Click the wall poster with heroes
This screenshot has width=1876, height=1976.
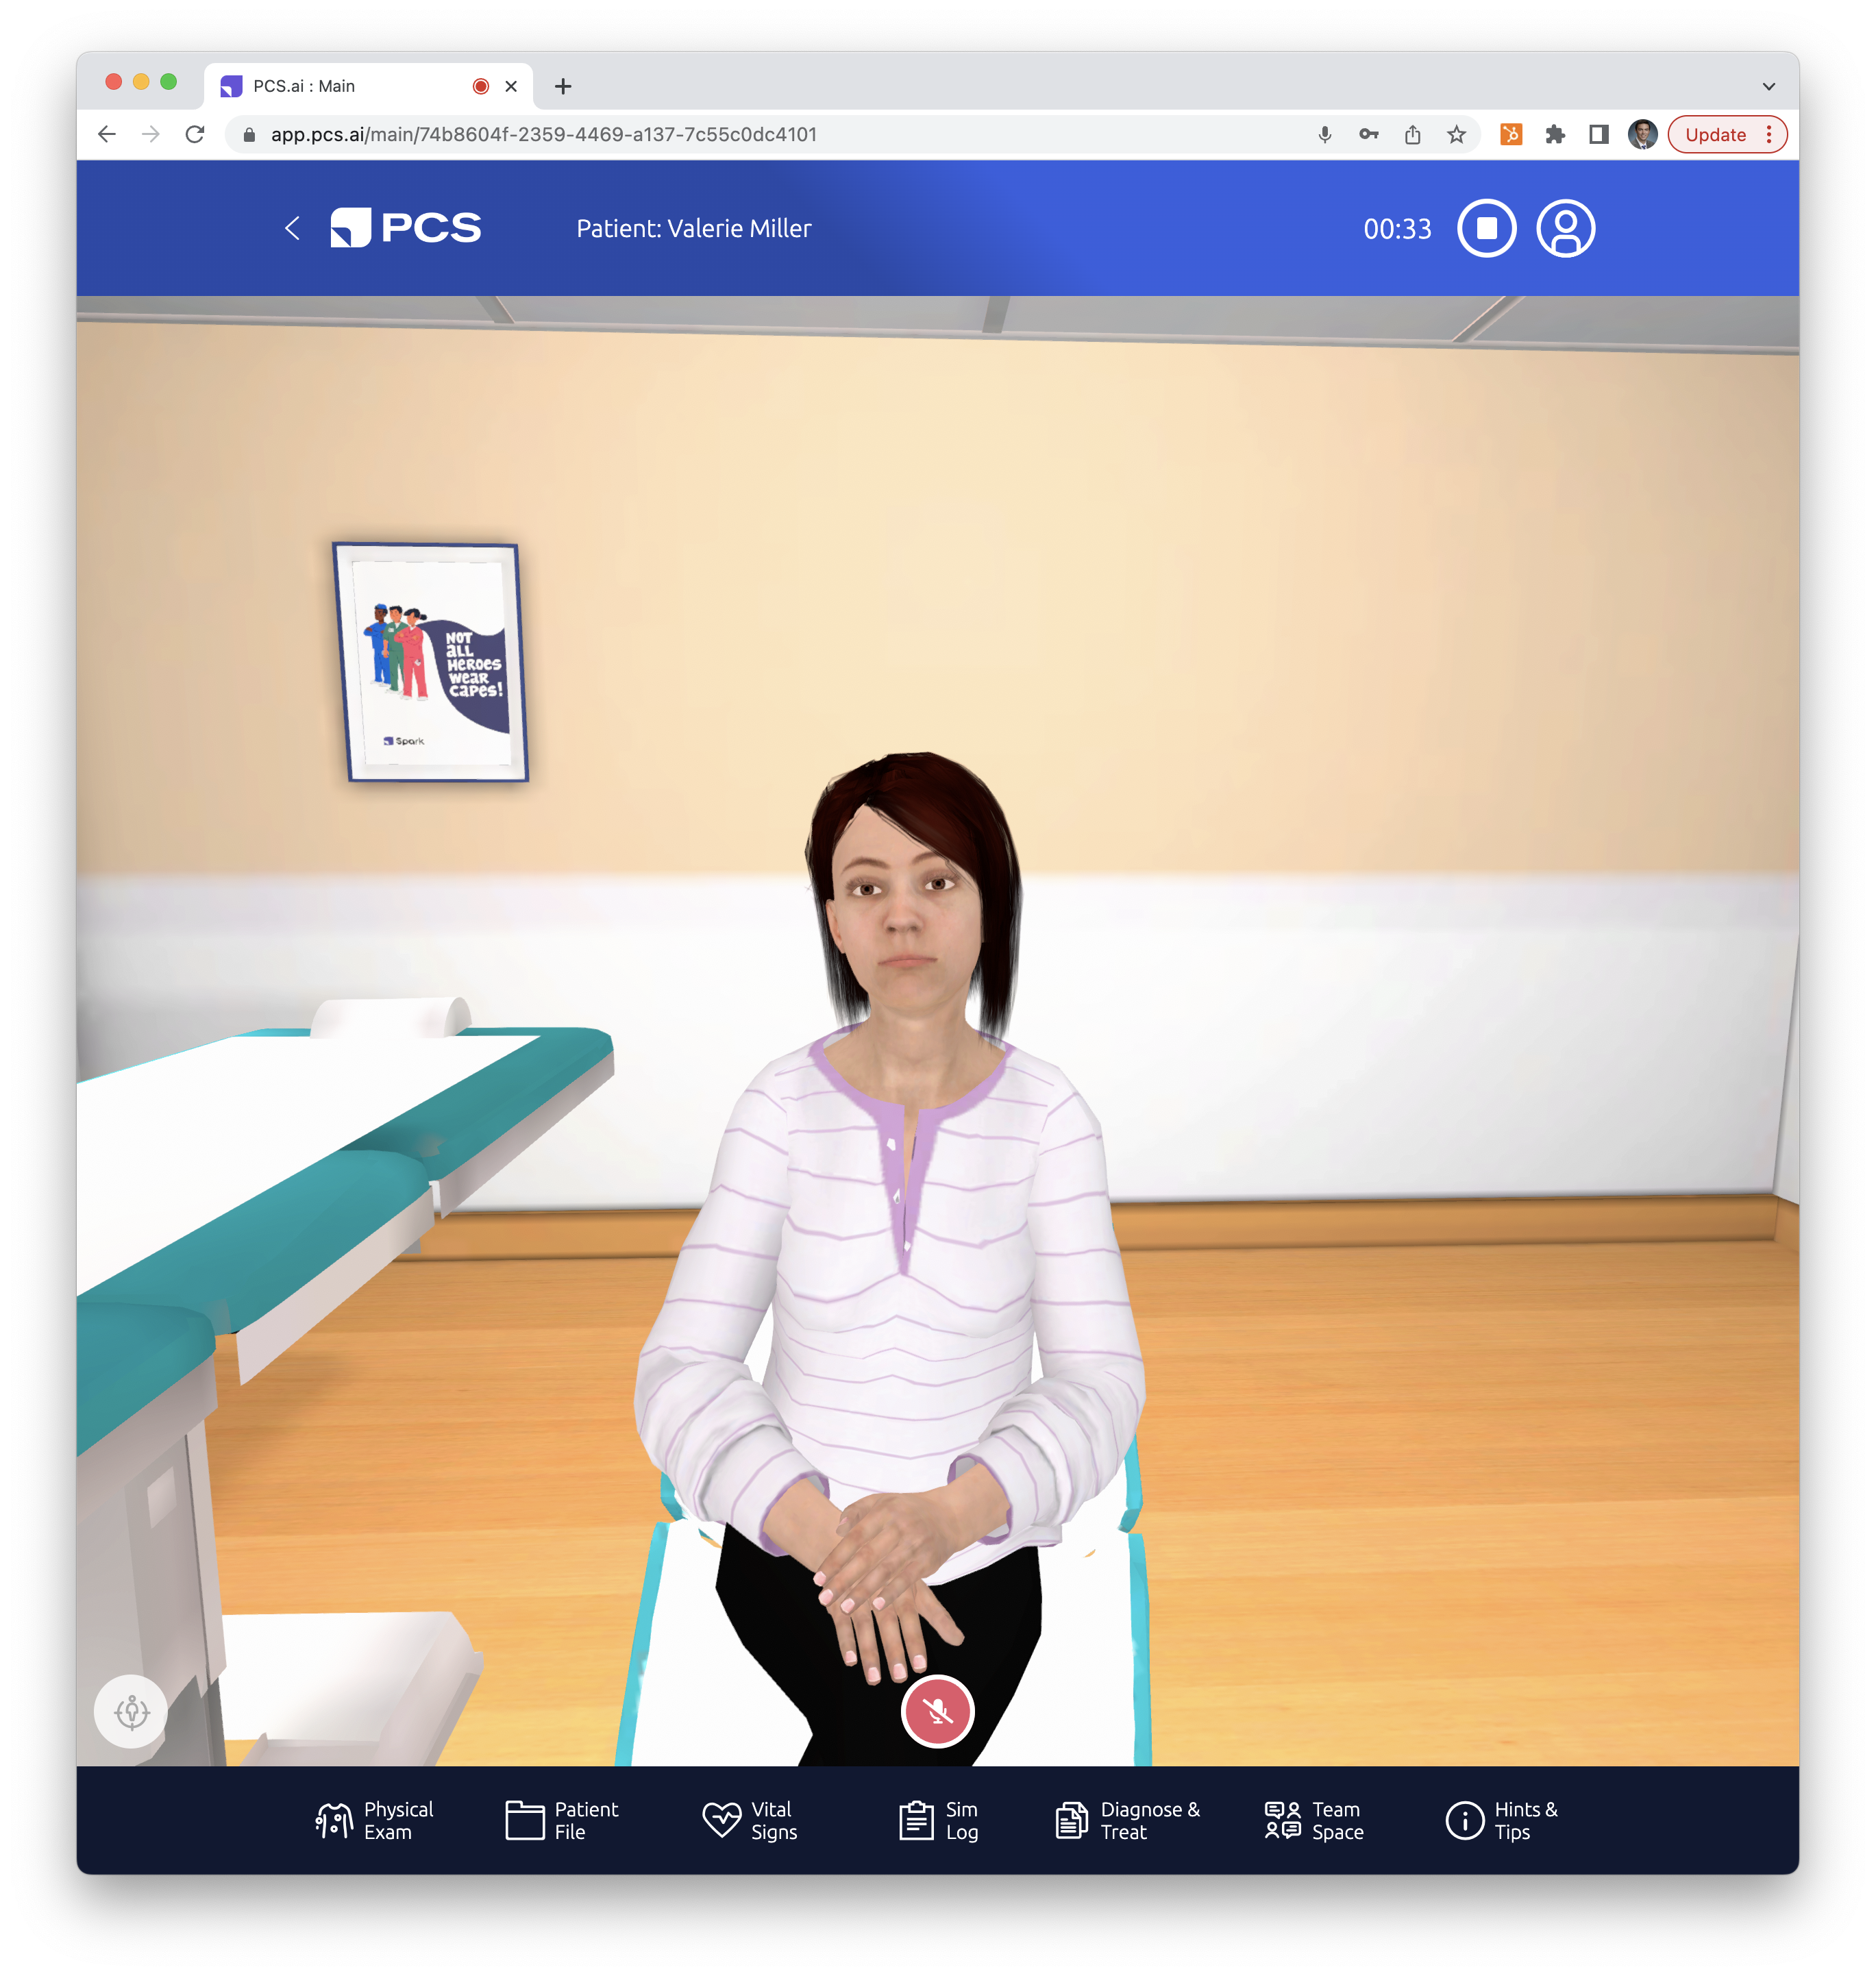(x=430, y=661)
